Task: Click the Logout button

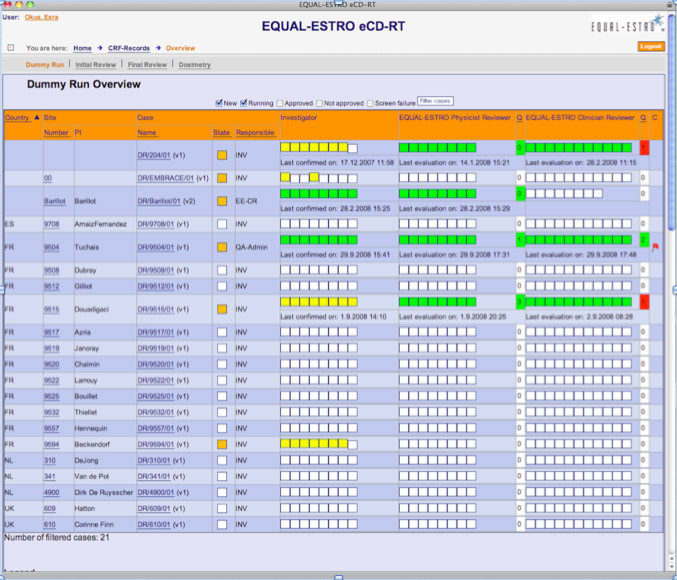Action: [x=651, y=46]
